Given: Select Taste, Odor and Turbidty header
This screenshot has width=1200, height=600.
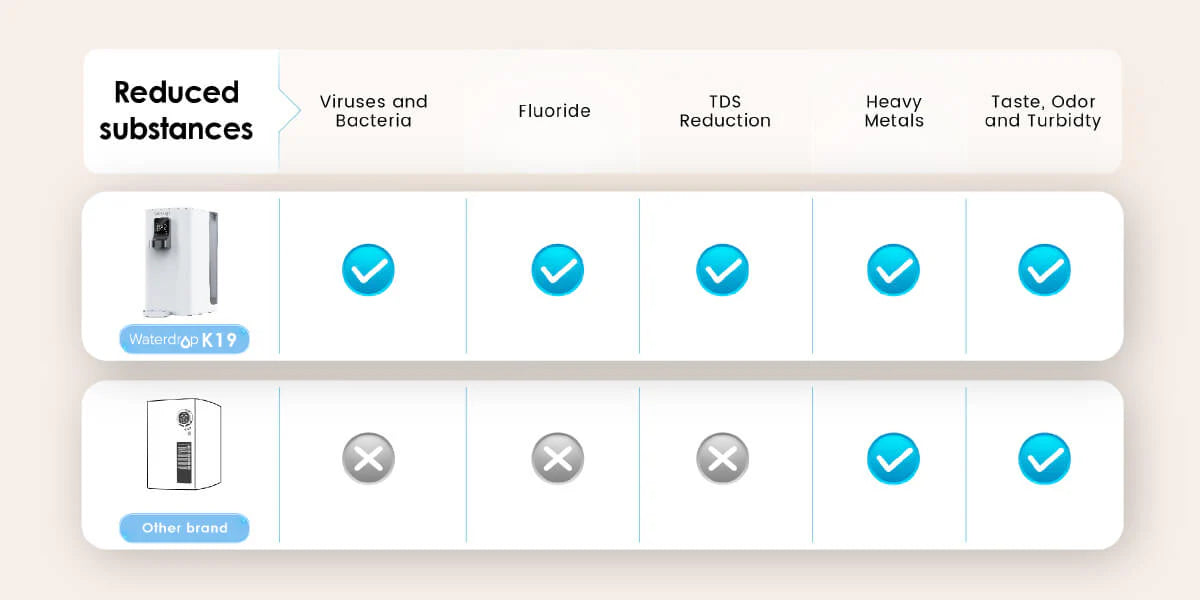Looking at the screenshot, I should click(1043, 111).
